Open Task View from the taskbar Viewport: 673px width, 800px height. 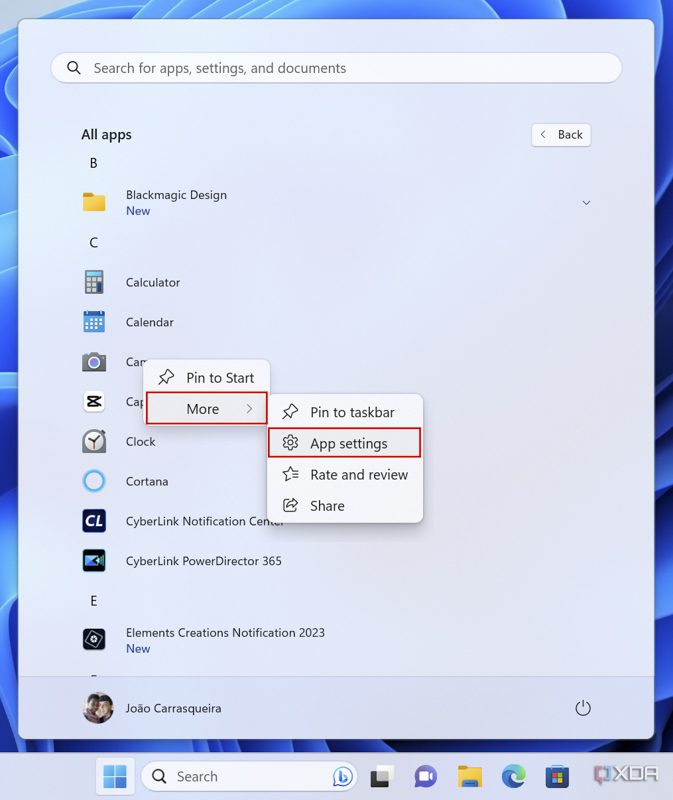pyautogui.click(x=382, y=777)
